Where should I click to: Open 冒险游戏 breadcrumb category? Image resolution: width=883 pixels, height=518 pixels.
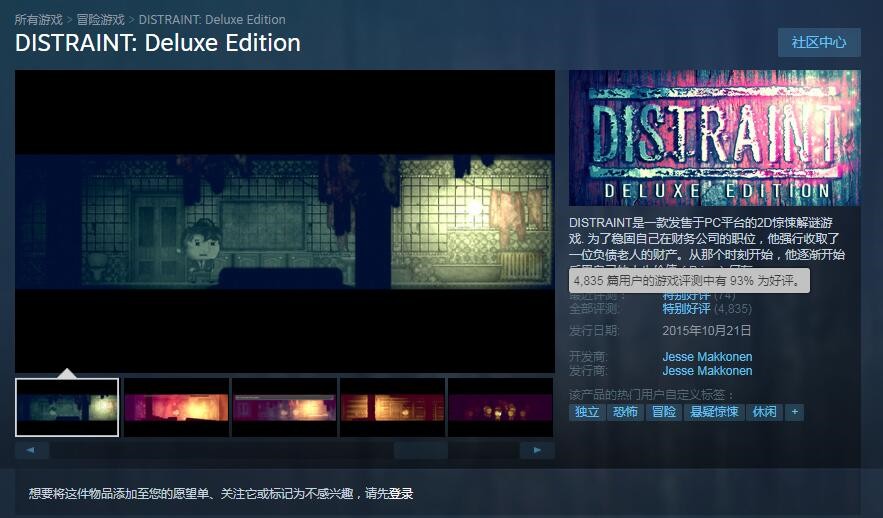pyautogui.click(x=100, y=20)
